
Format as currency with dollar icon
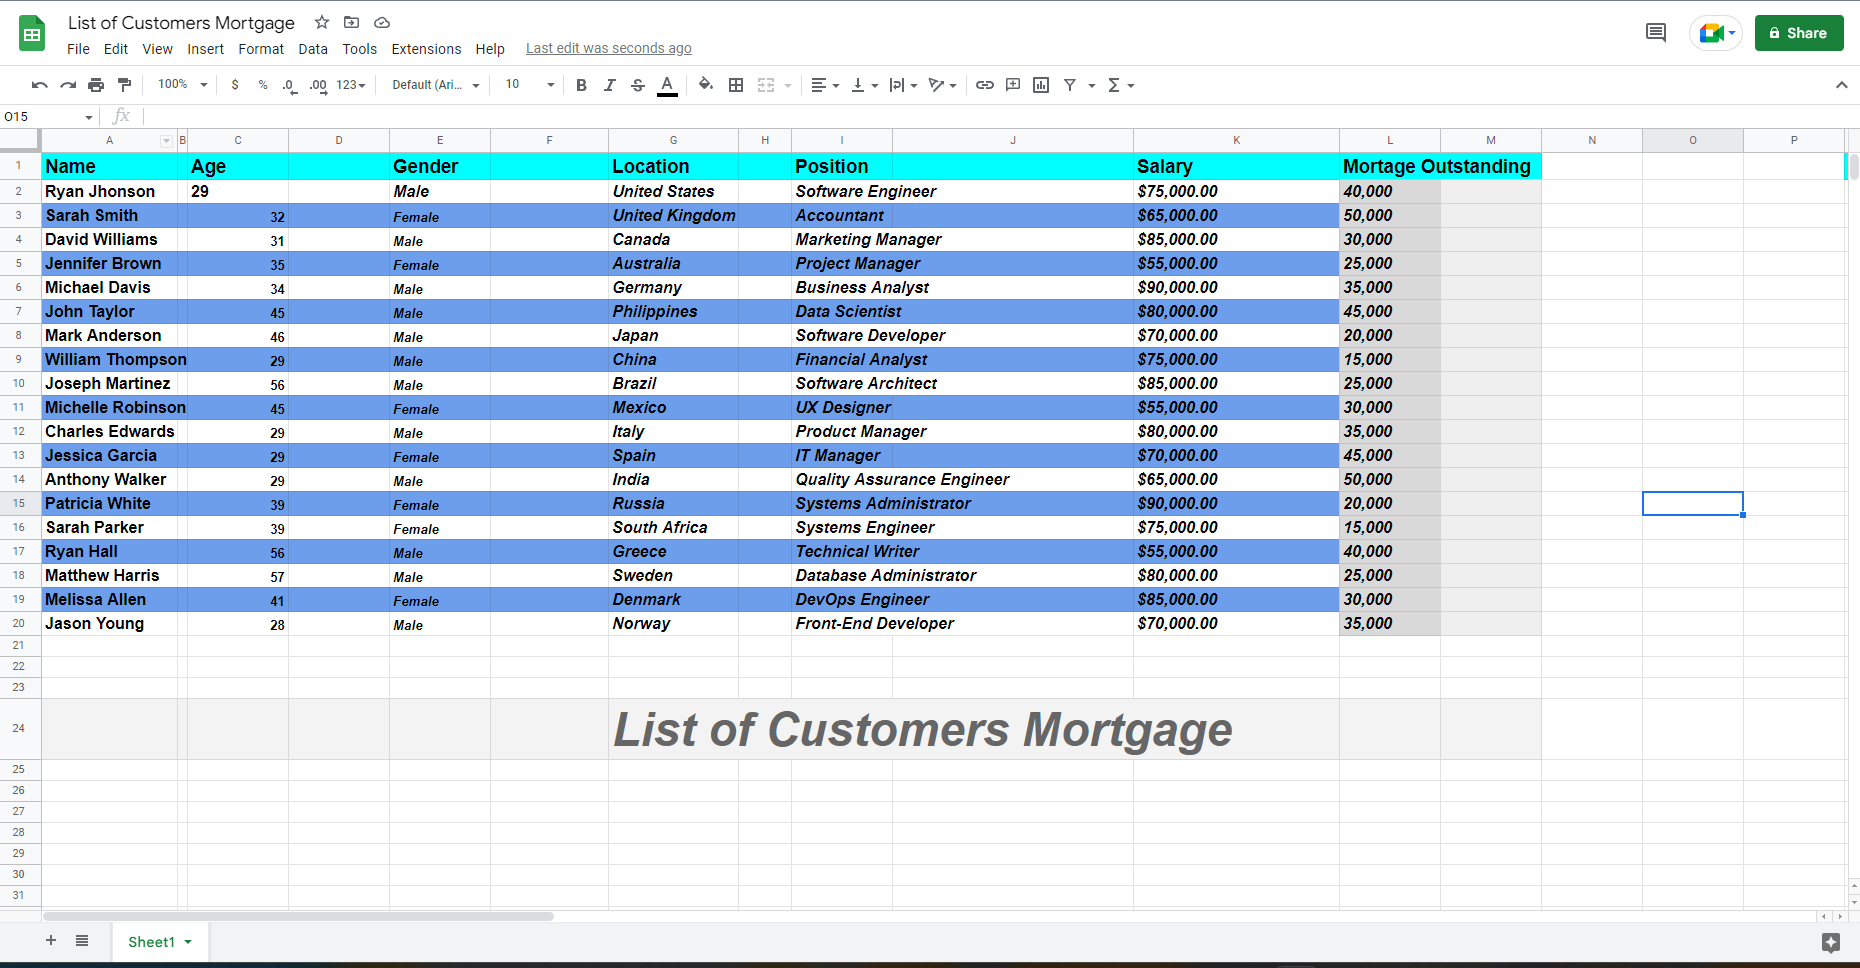coord(235,85)
